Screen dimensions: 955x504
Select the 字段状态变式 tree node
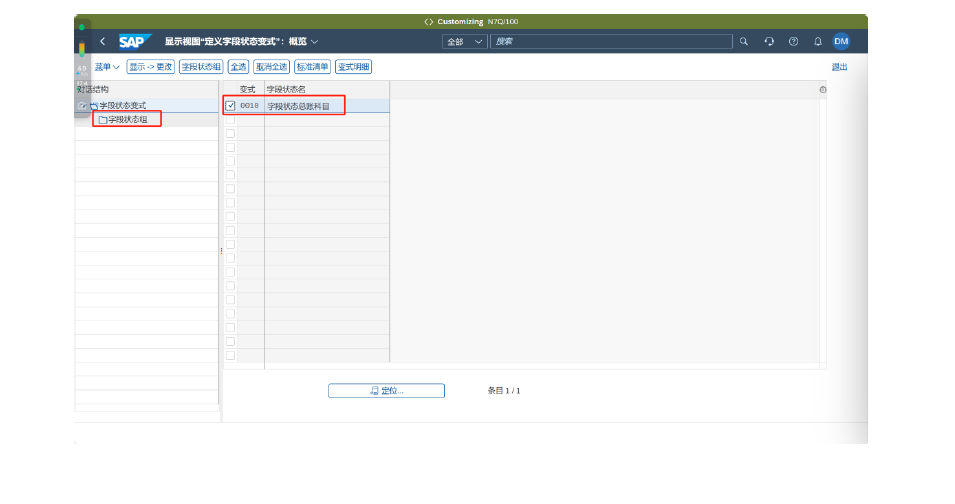coord(122,105)
